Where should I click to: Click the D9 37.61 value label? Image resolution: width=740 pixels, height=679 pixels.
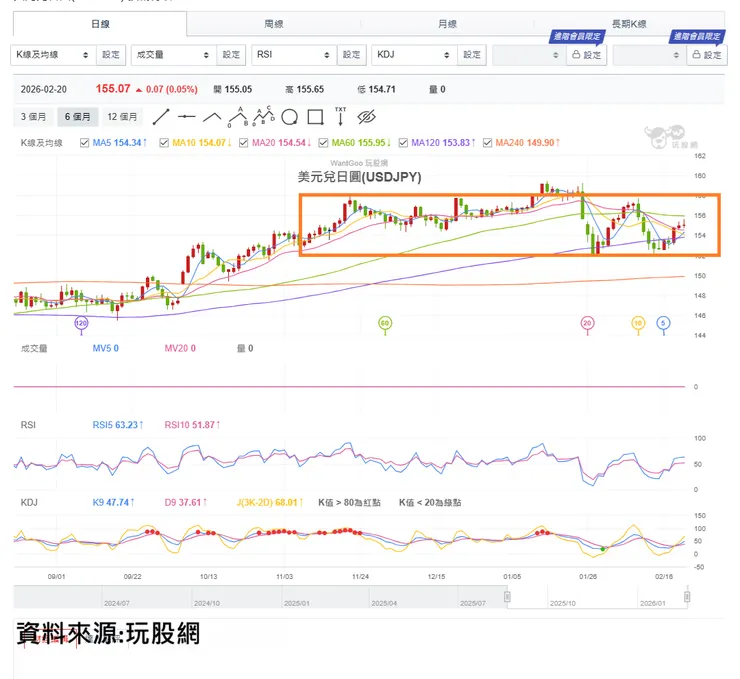tap(185, 503)
